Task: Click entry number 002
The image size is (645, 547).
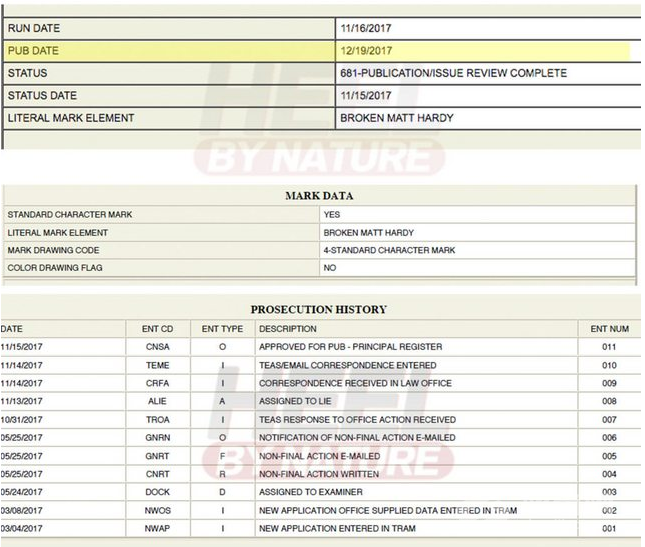Action: [x=609, y=510]
